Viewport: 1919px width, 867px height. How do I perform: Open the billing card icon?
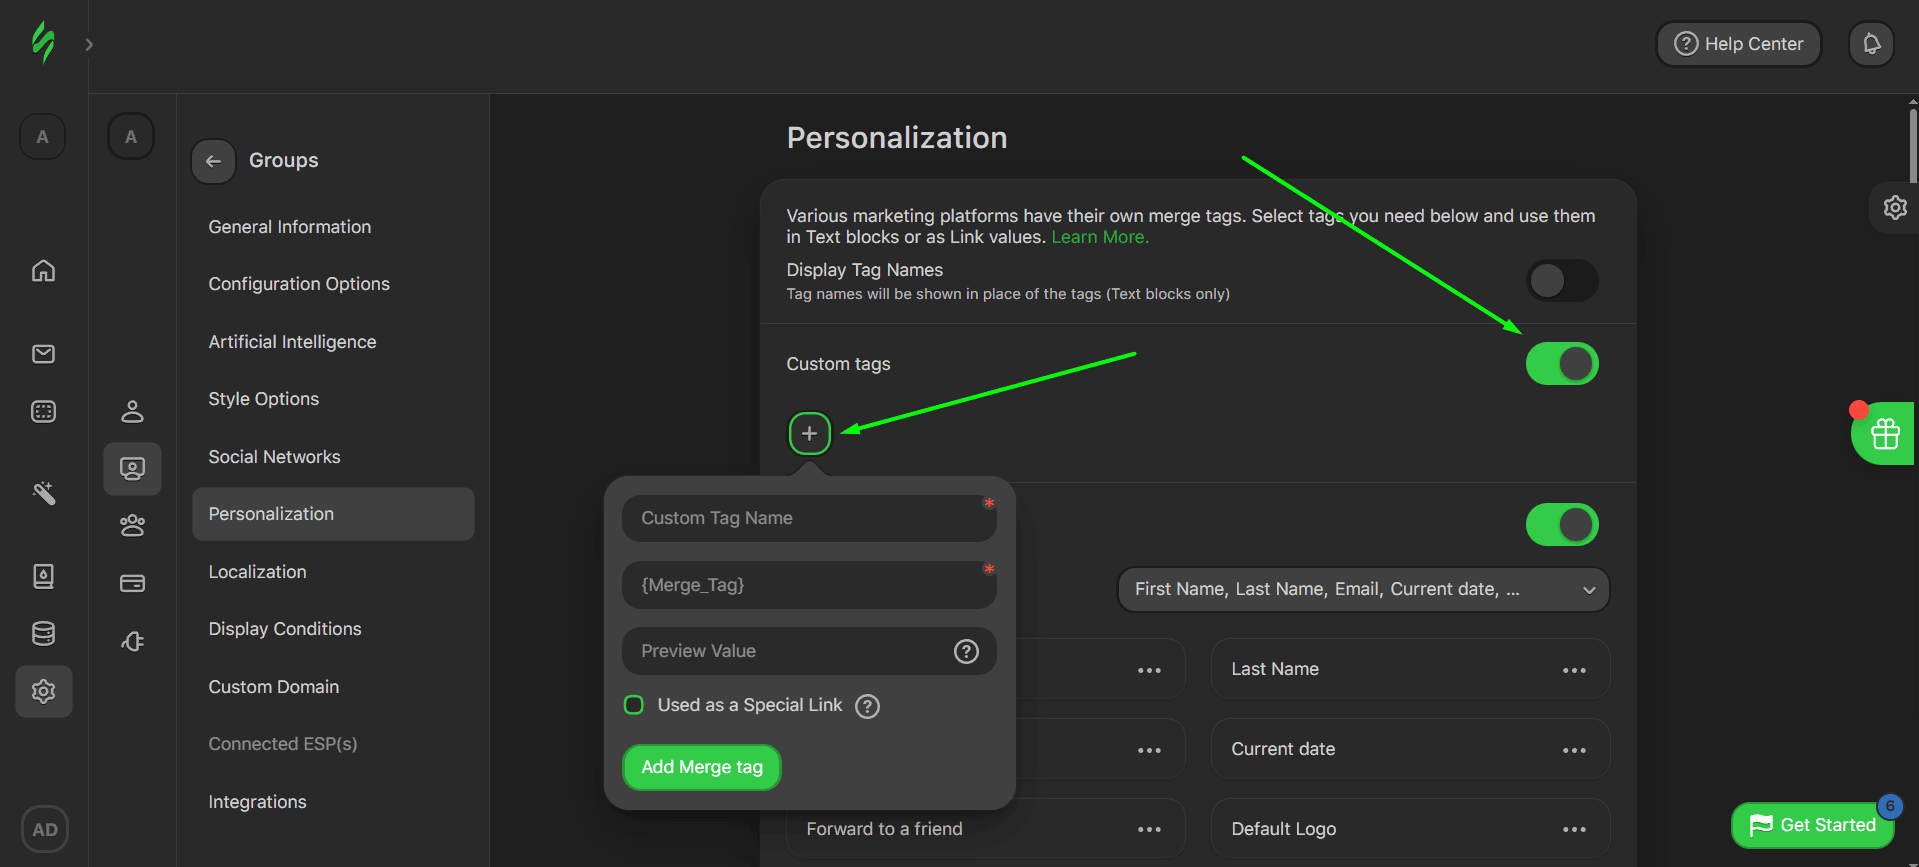[x=132, y=583]
